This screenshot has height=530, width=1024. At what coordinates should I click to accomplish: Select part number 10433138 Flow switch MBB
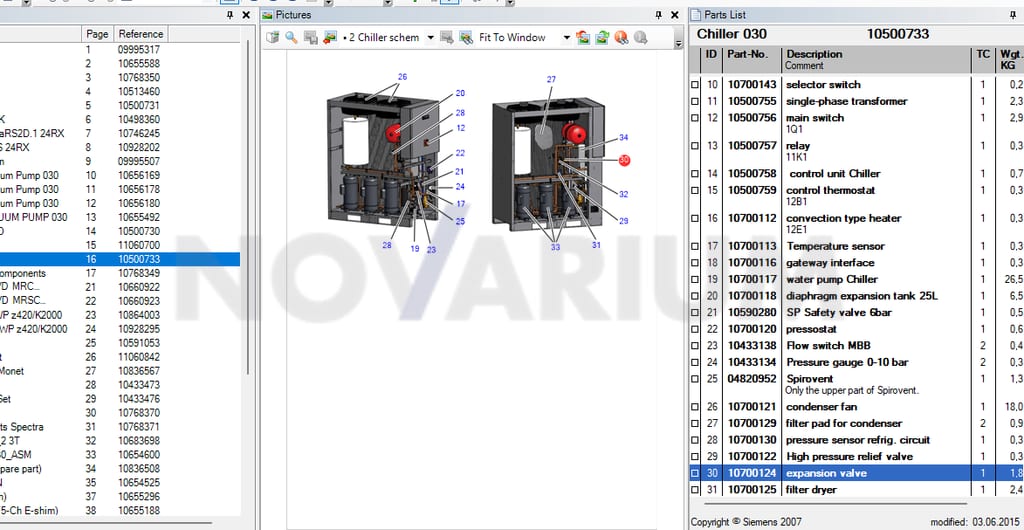[x=857, y=345]
